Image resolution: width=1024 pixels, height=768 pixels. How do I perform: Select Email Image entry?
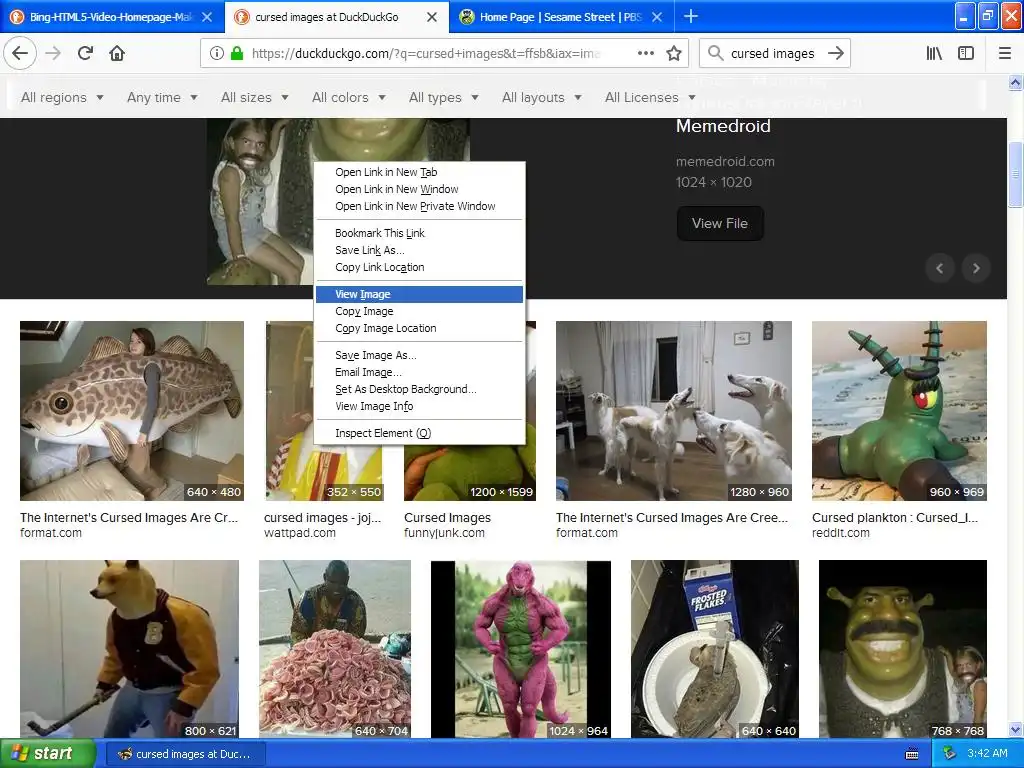419,372
